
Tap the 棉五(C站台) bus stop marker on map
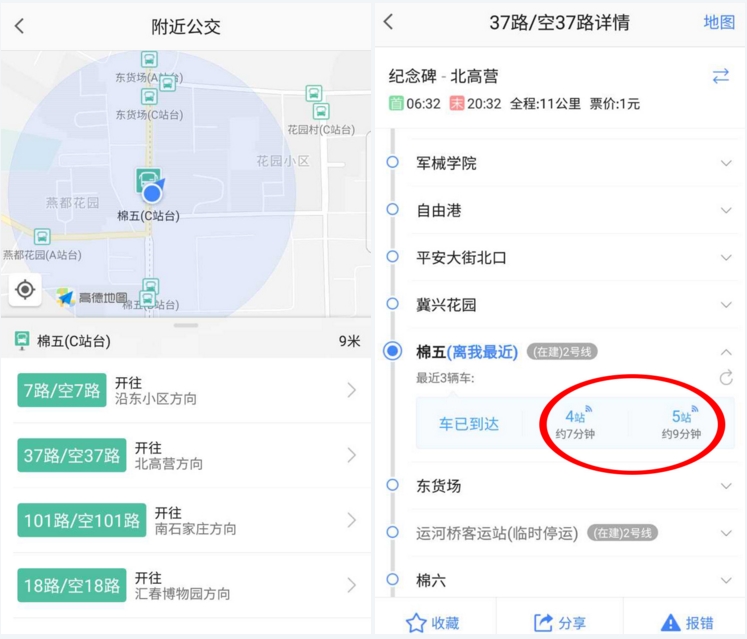[148, 181]
